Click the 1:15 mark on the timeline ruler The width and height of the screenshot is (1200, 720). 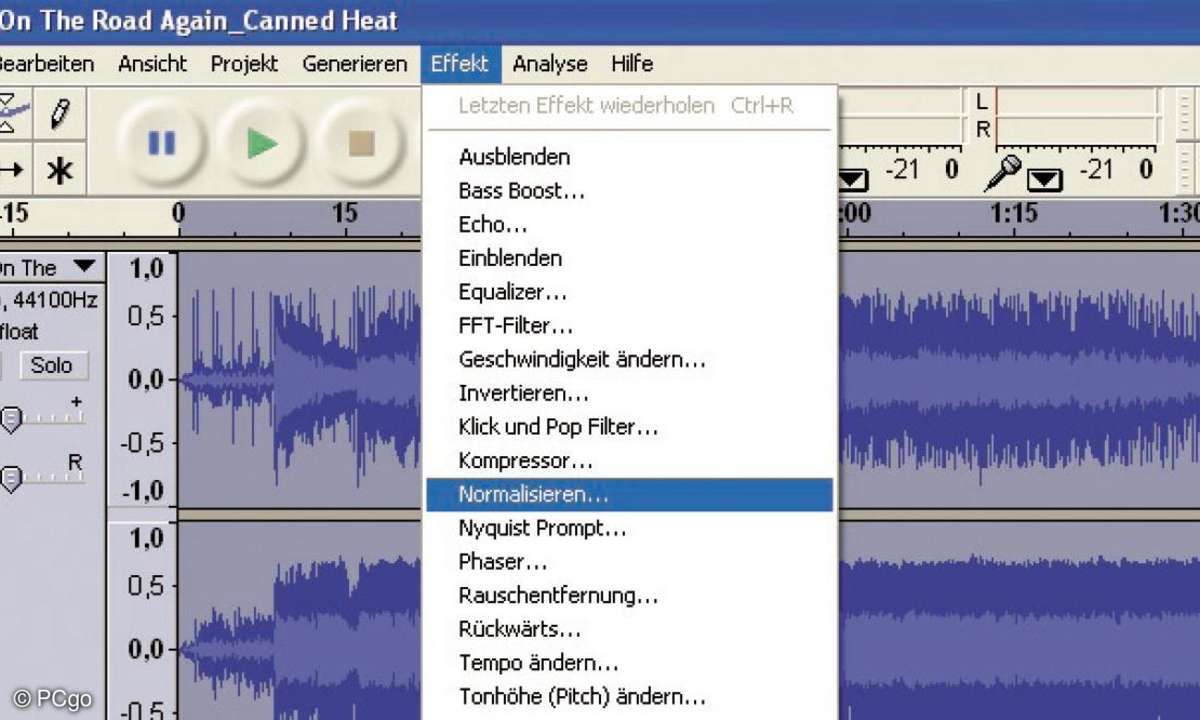1013,214
